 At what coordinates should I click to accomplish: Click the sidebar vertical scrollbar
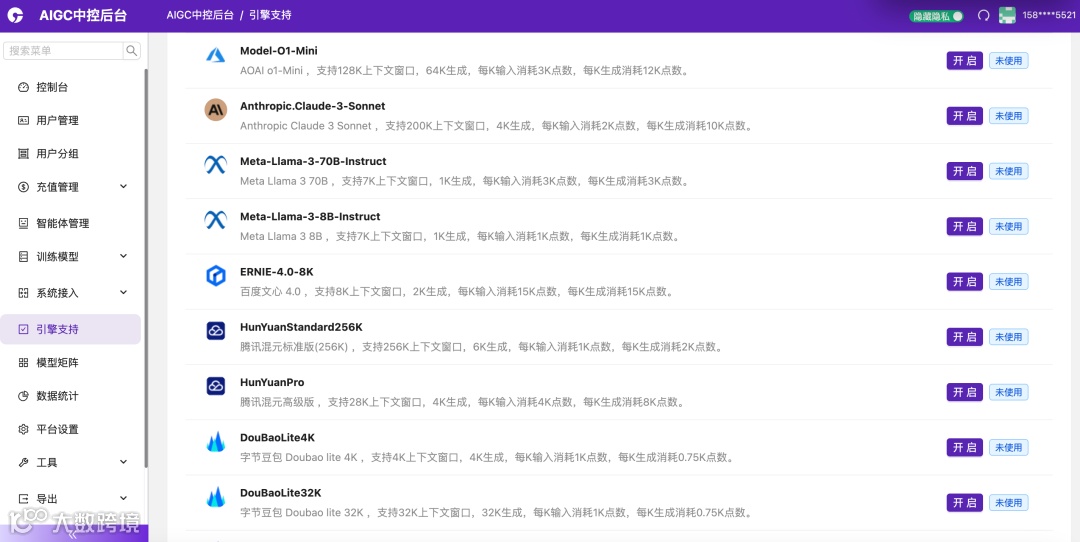(x=145, y=267)
